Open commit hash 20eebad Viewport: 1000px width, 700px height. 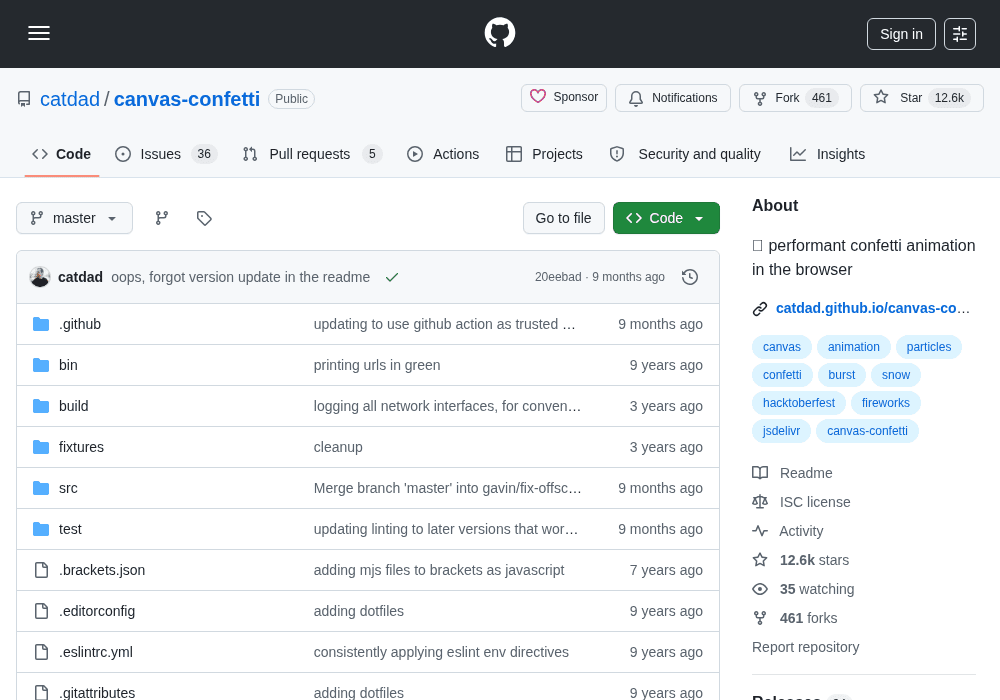tap(558, 277)
